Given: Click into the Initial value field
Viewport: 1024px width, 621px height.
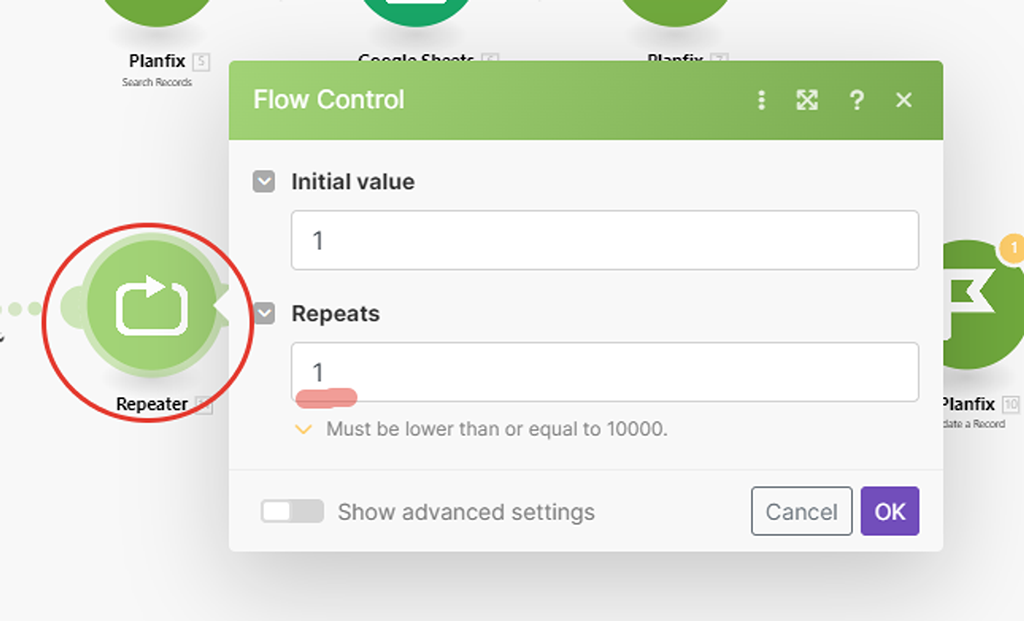Looking at the screenshot, I should tap(605, 240).
